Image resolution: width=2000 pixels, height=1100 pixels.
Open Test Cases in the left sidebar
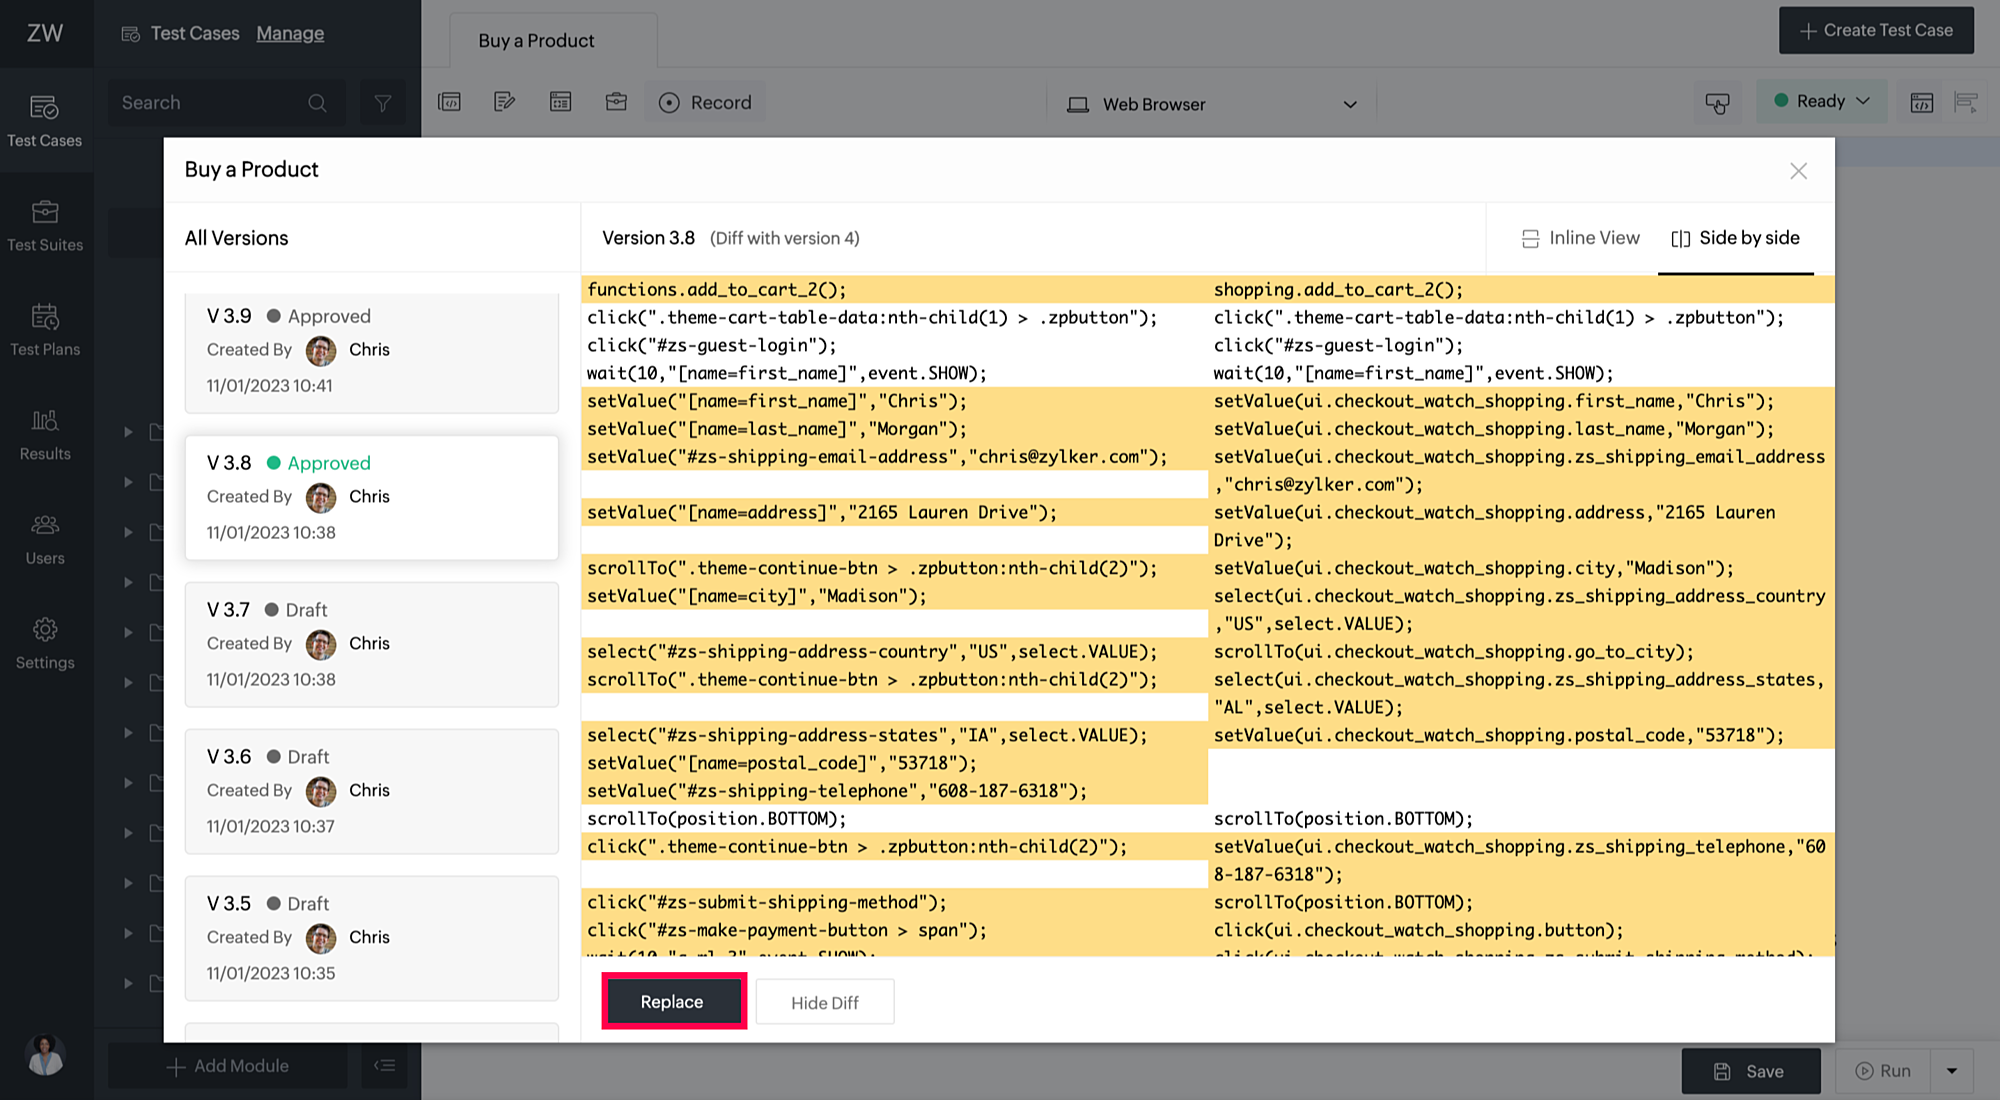click(45, 120)
